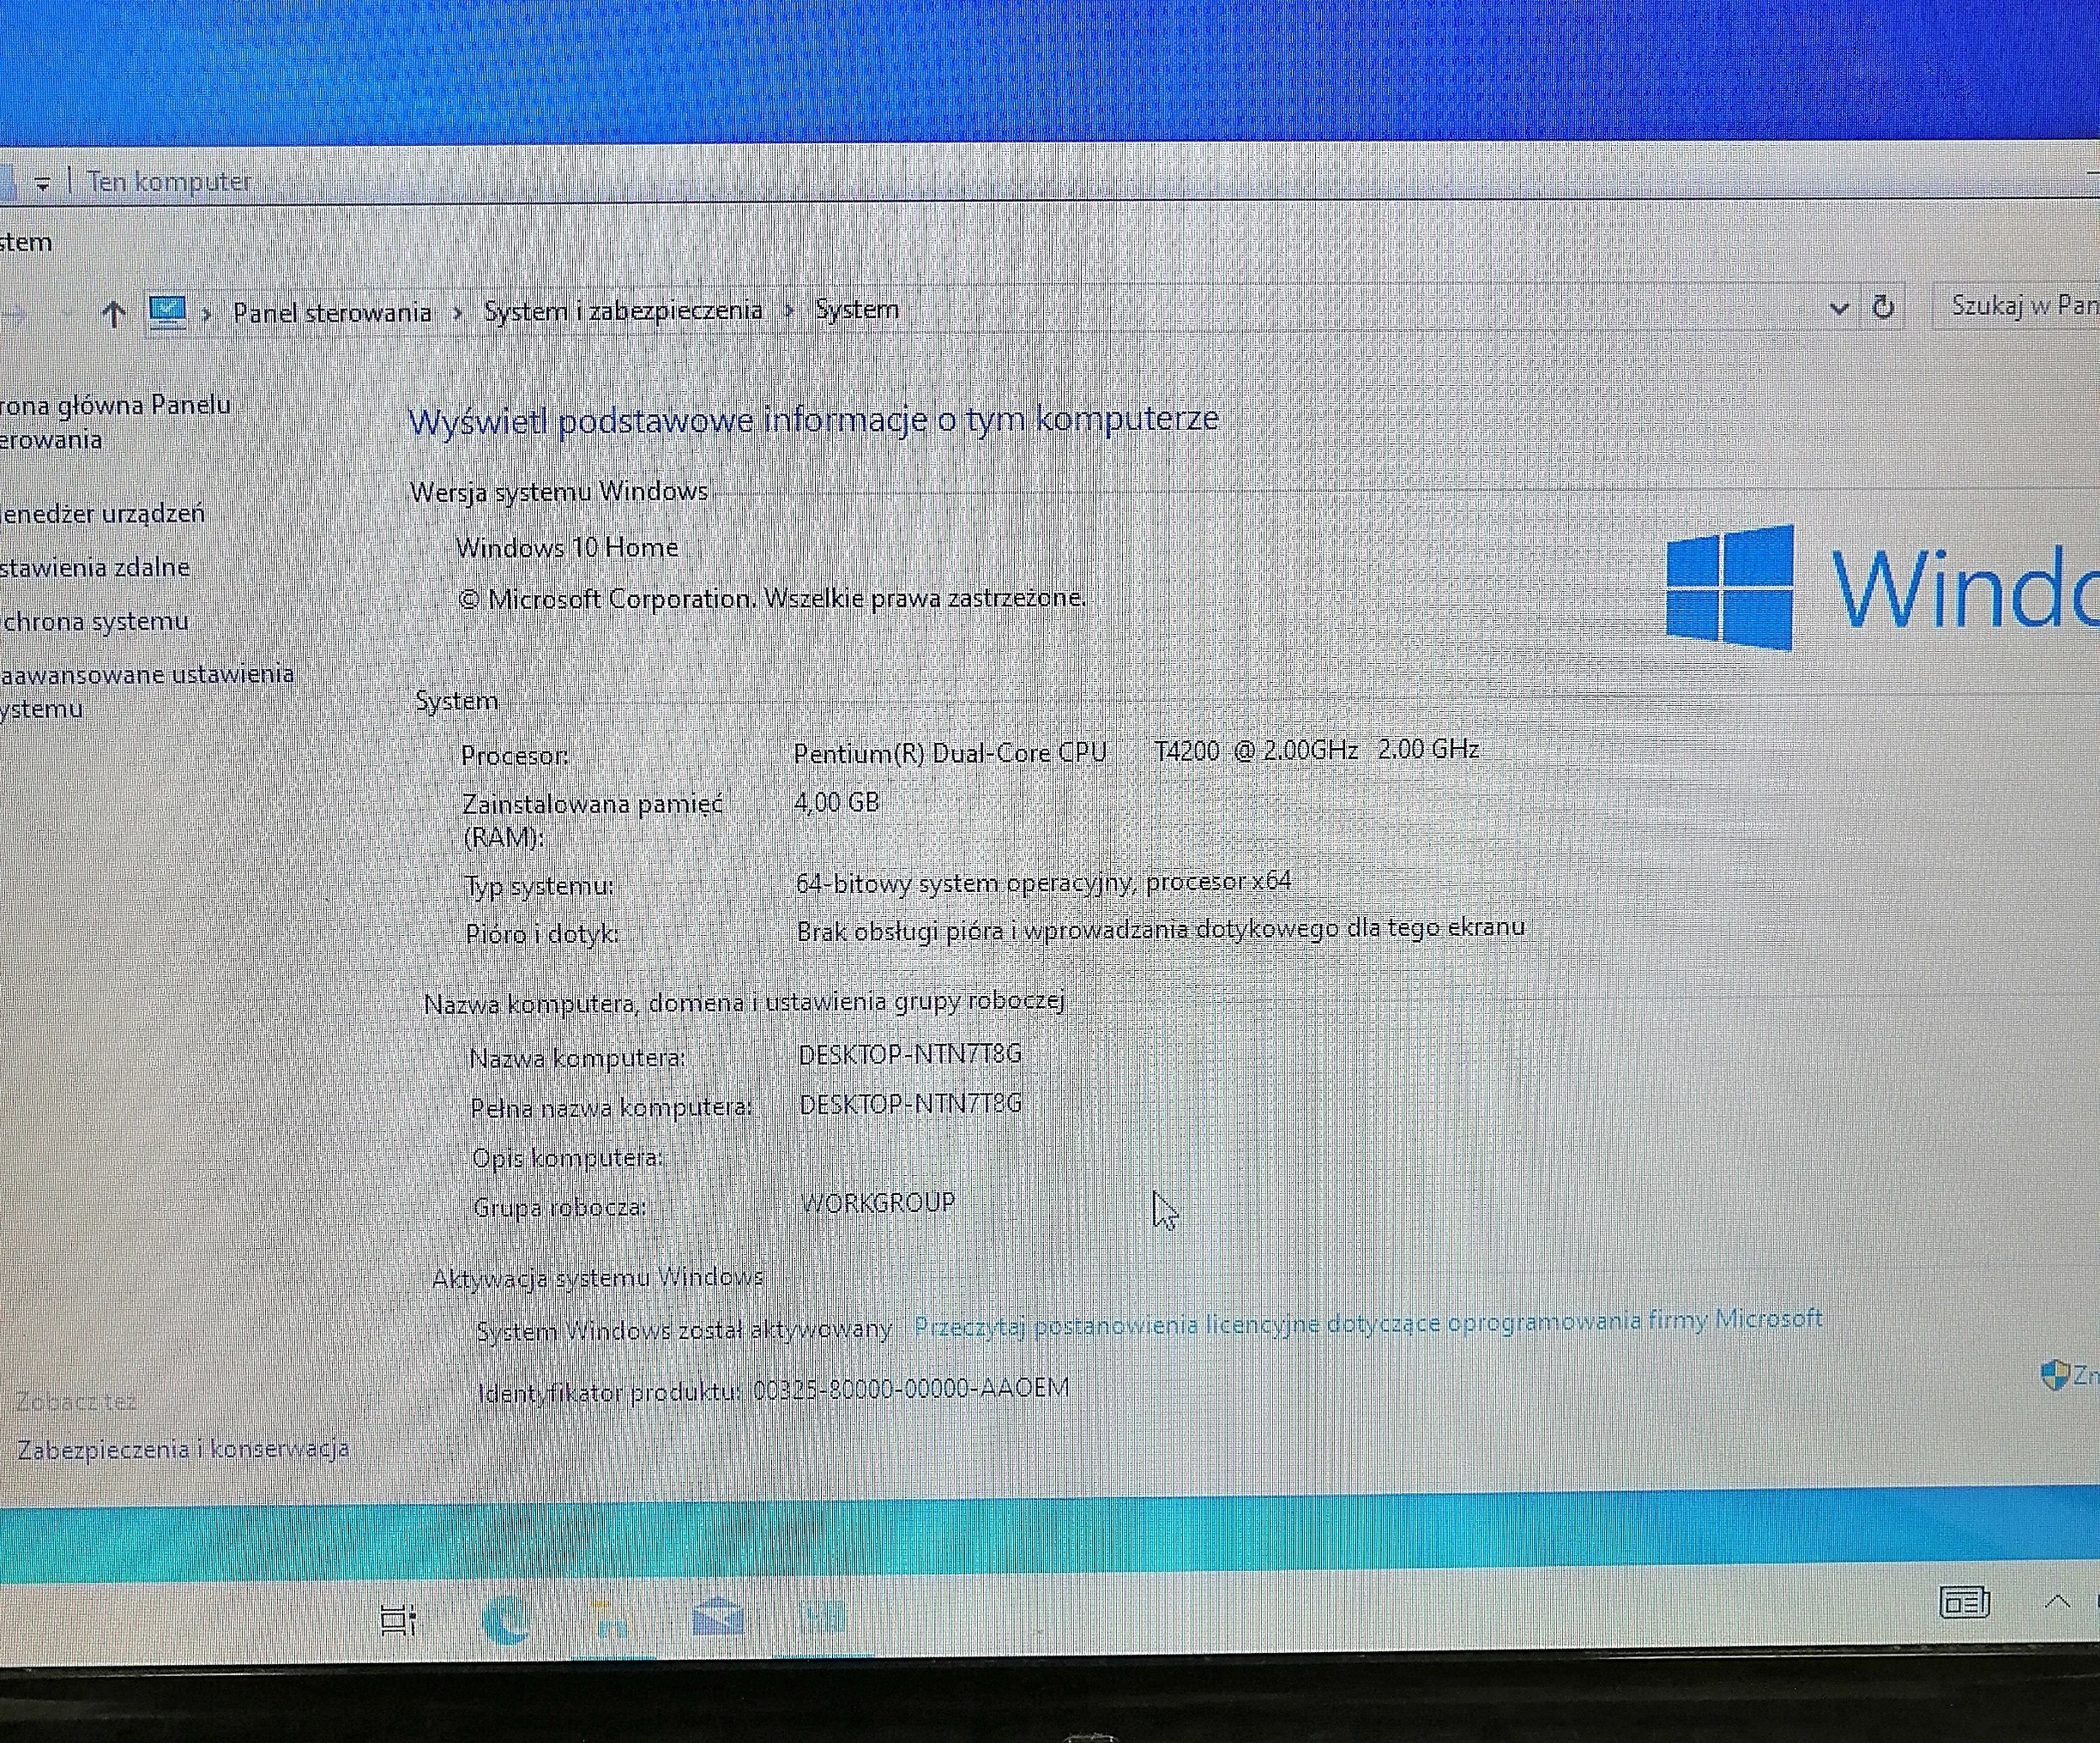Expand chevron after Panel sterowania breadcrumb
Viewport: 2100px width, 1743px height.
(x=458, y=313)
